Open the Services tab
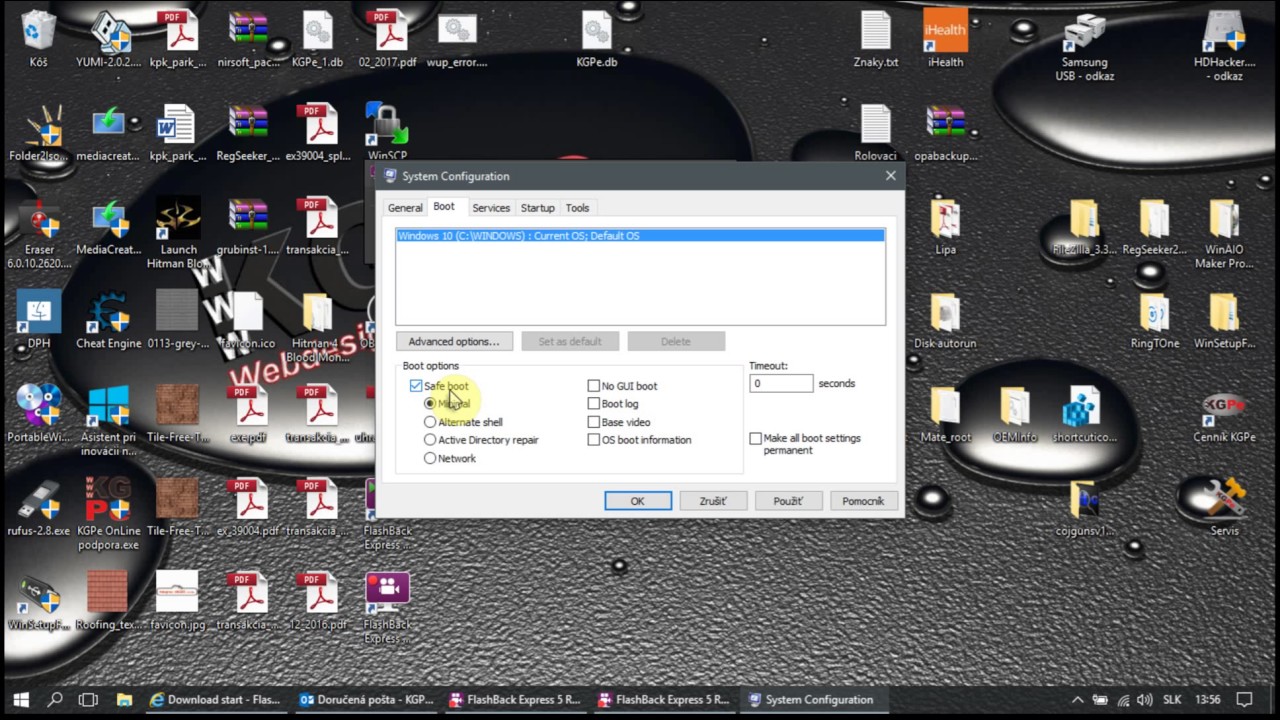This screenshot has height=720, width=1280. (491, 208)
